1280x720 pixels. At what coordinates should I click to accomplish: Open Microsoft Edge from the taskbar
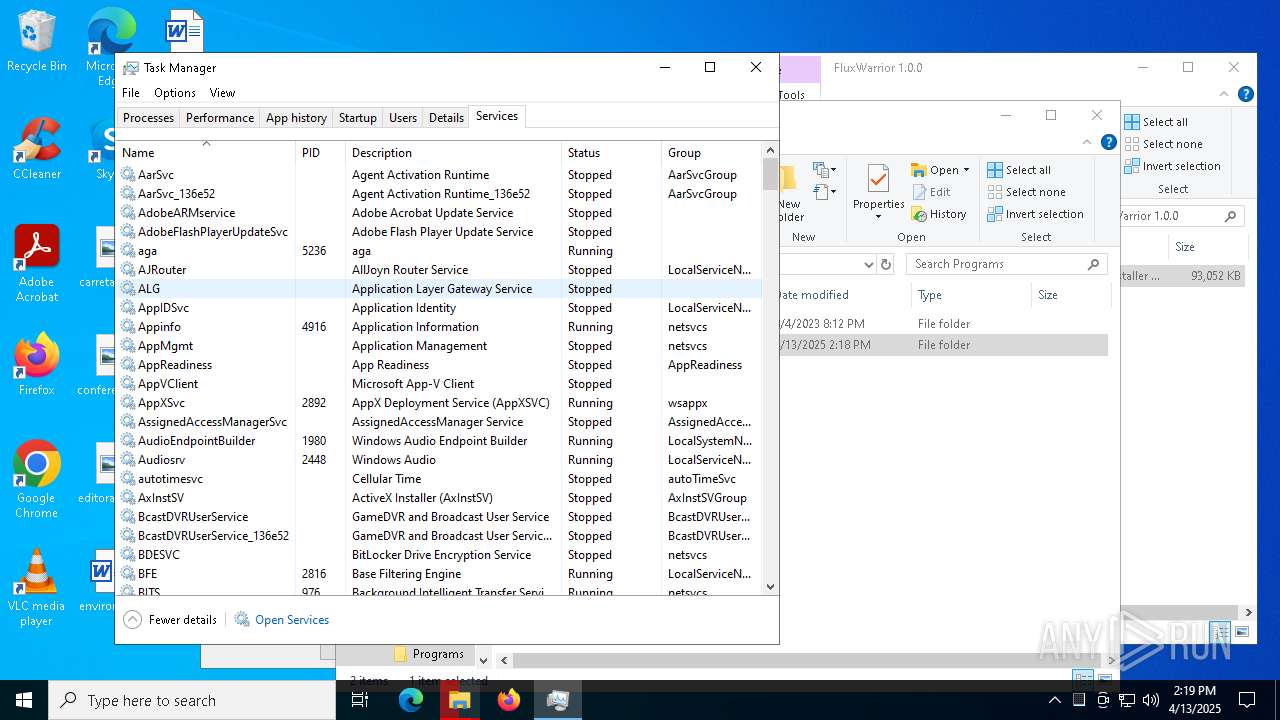pos(411,700)
